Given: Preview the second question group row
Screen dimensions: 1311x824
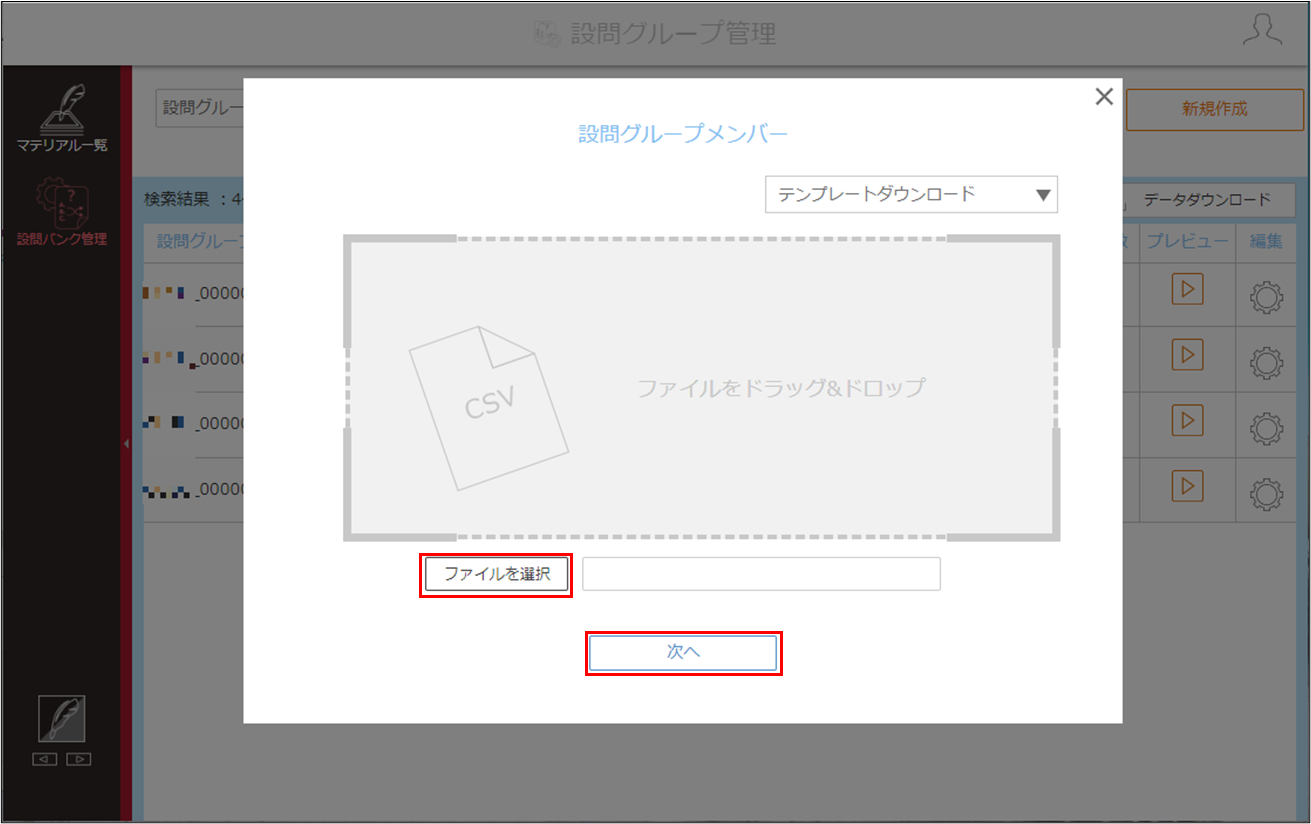Looking at the screenshot, I should (x=1187, y=355).
